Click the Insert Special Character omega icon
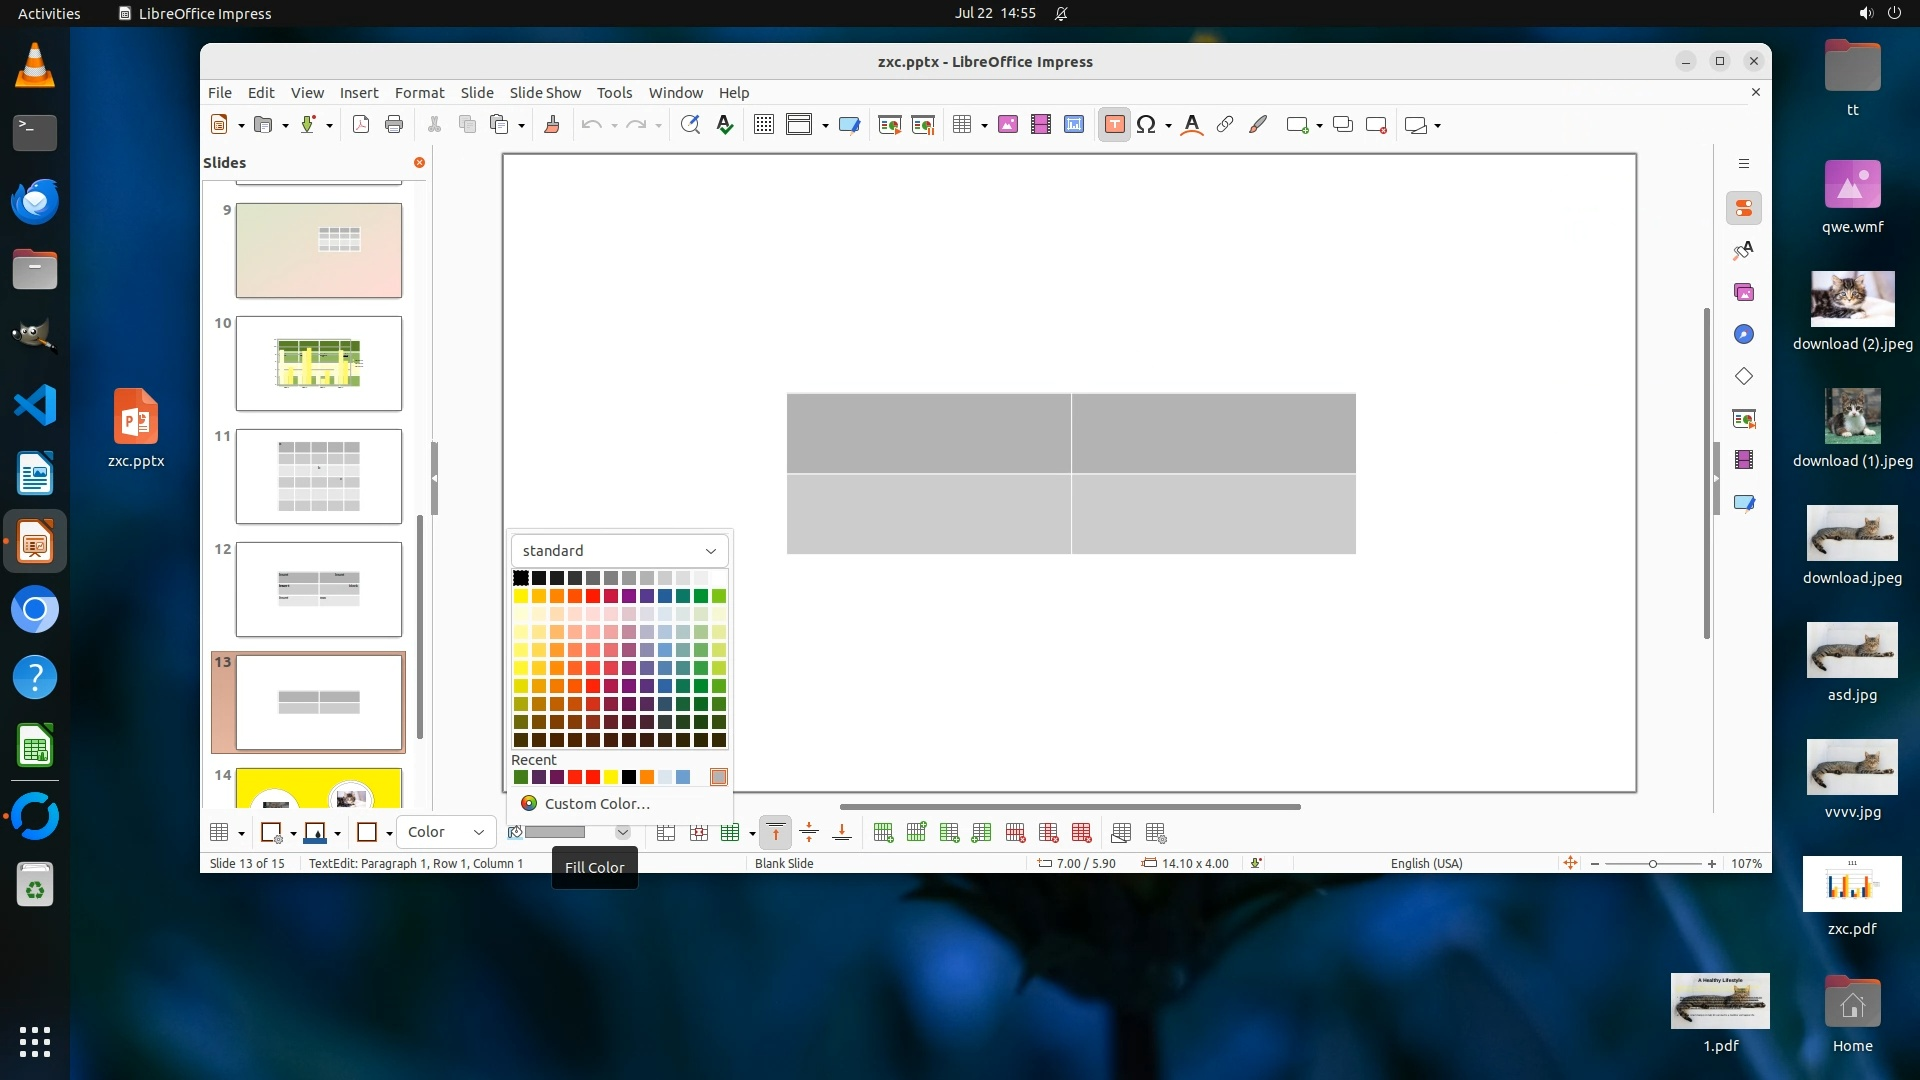Viewport: 1920px width, 1080px height. pos(1146,125)
